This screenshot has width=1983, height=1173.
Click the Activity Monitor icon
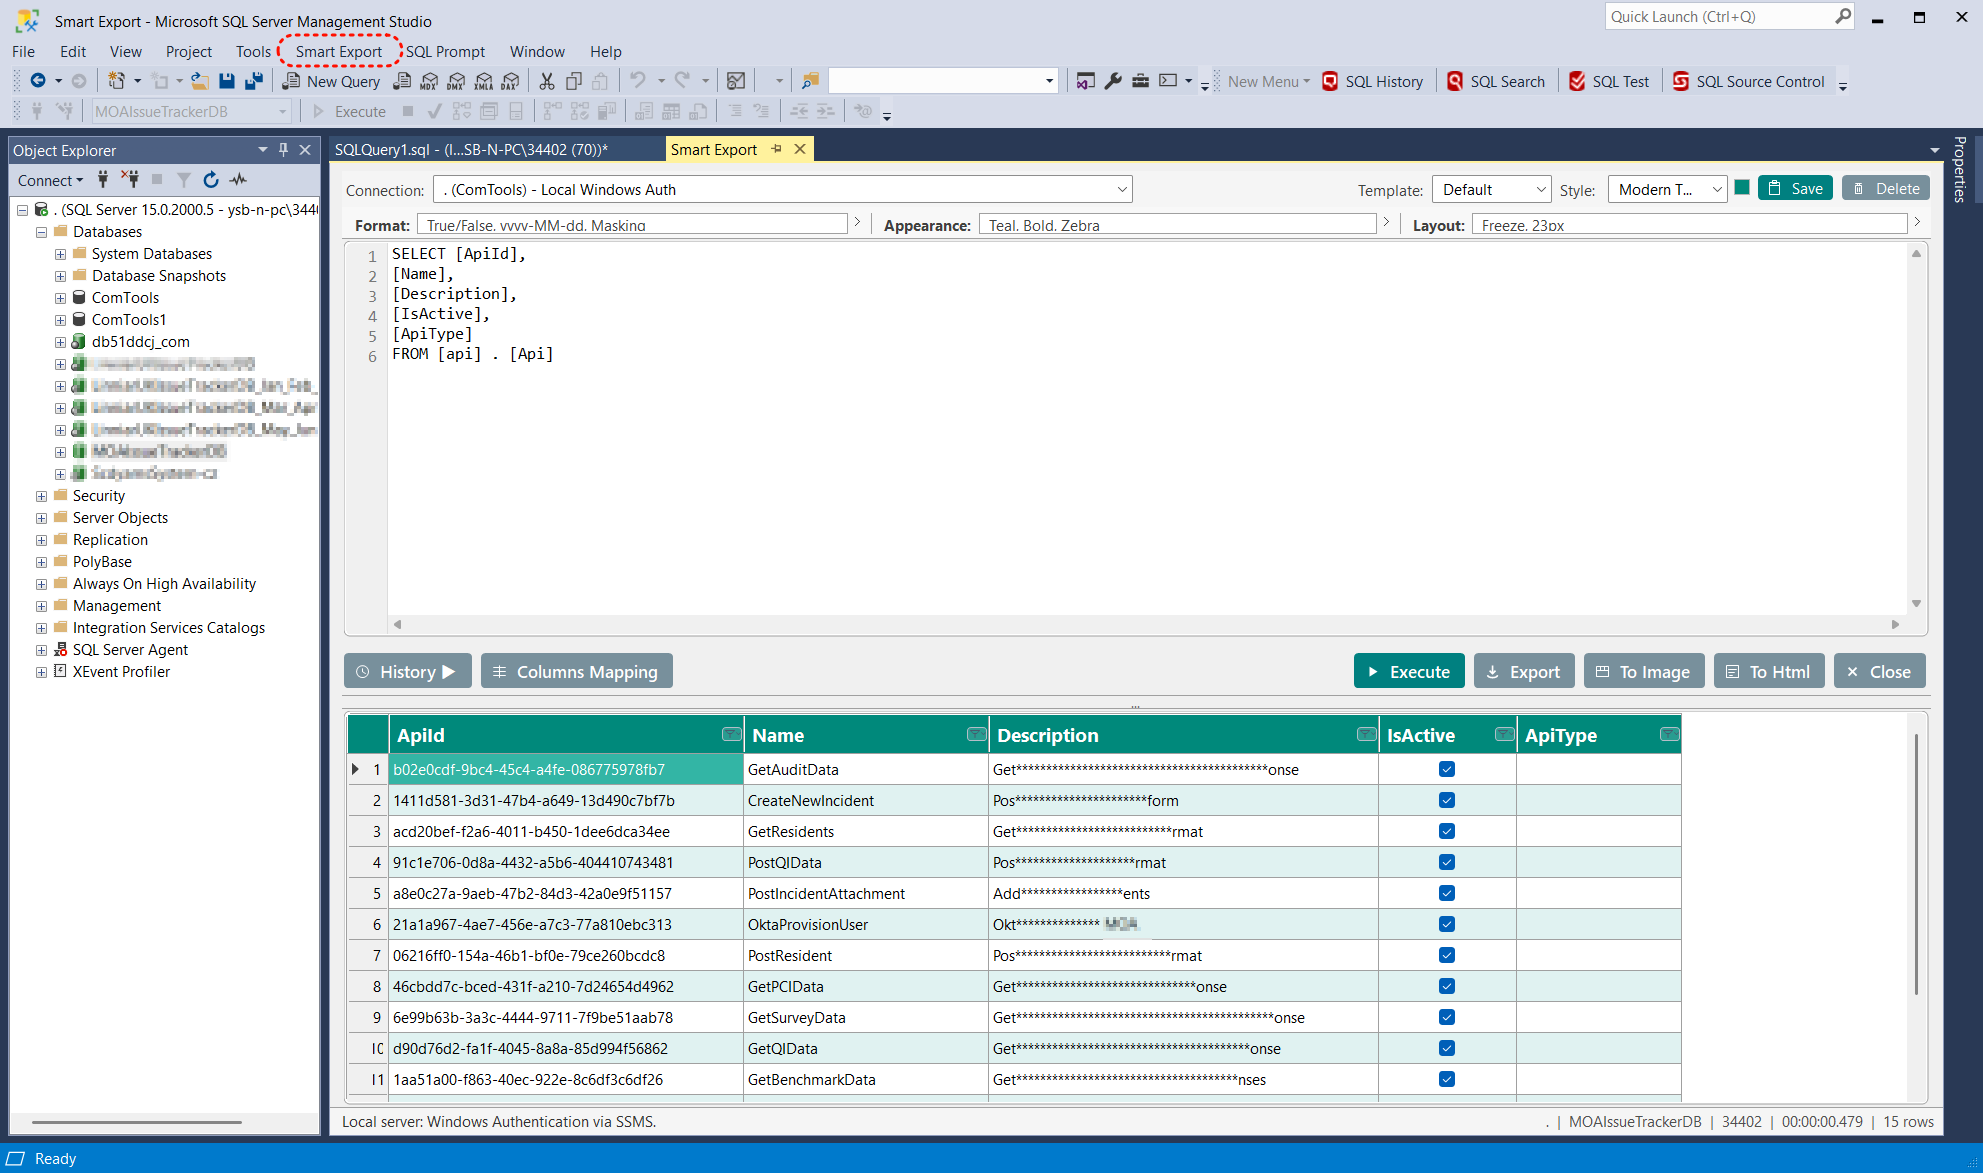[736, 81]
